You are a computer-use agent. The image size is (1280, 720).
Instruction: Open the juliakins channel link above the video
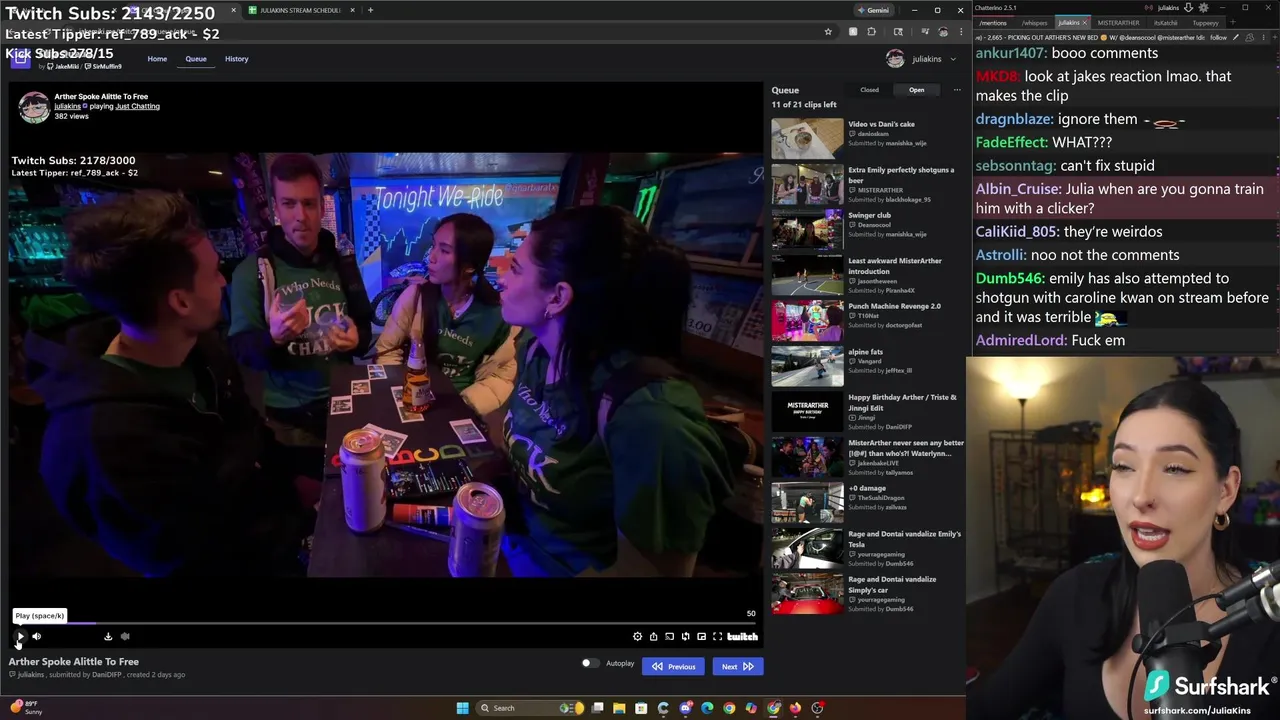point(67,106)
